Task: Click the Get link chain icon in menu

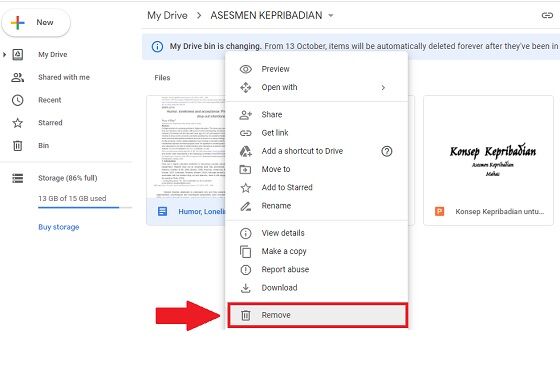Action: tap(246, 133)
